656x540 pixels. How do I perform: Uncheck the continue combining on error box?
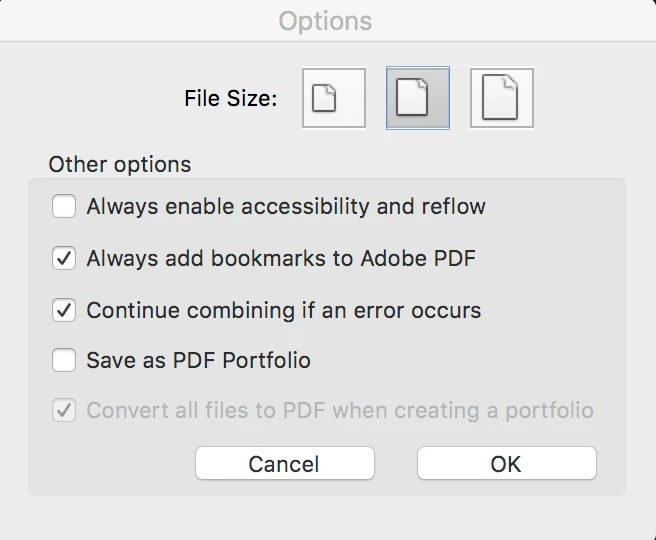pos(64,310)
